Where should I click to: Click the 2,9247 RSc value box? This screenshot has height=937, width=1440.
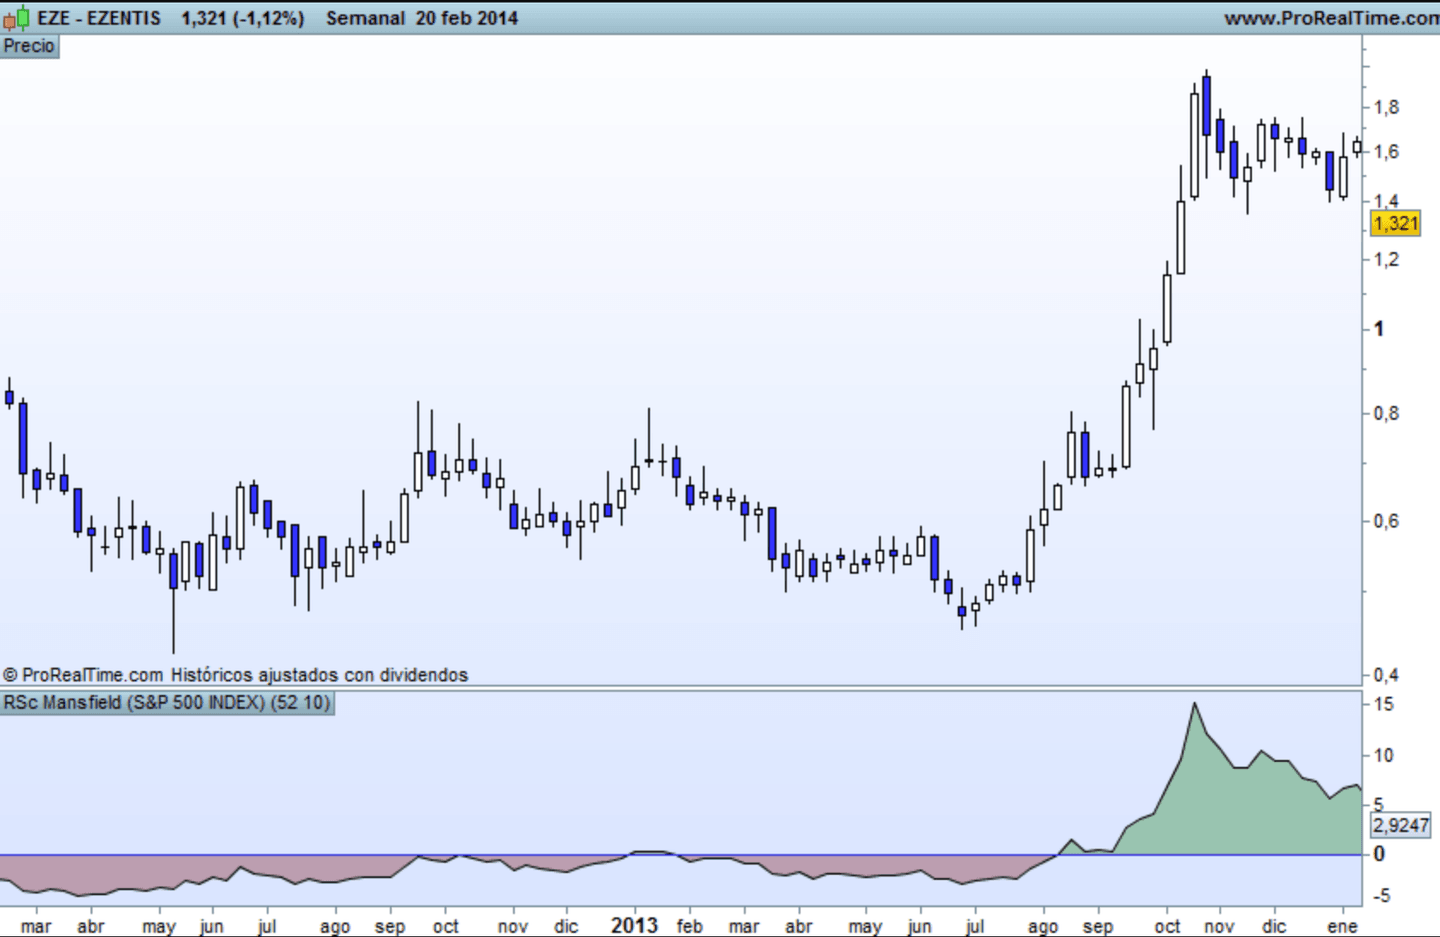click(x=1400, y=825)
